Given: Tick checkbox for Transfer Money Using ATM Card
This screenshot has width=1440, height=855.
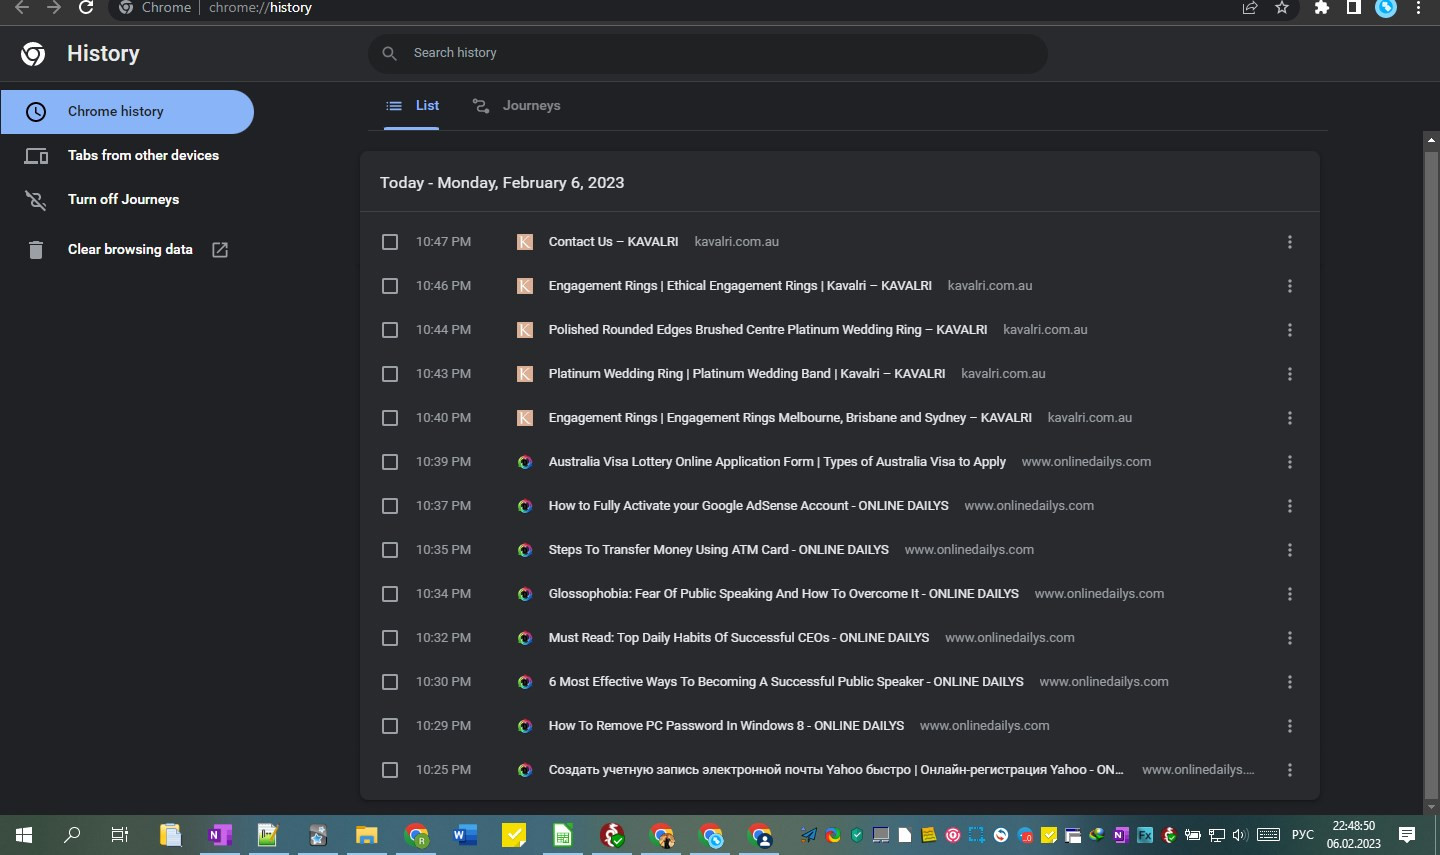Looking at the screenshot, I should tap(390, 550).
